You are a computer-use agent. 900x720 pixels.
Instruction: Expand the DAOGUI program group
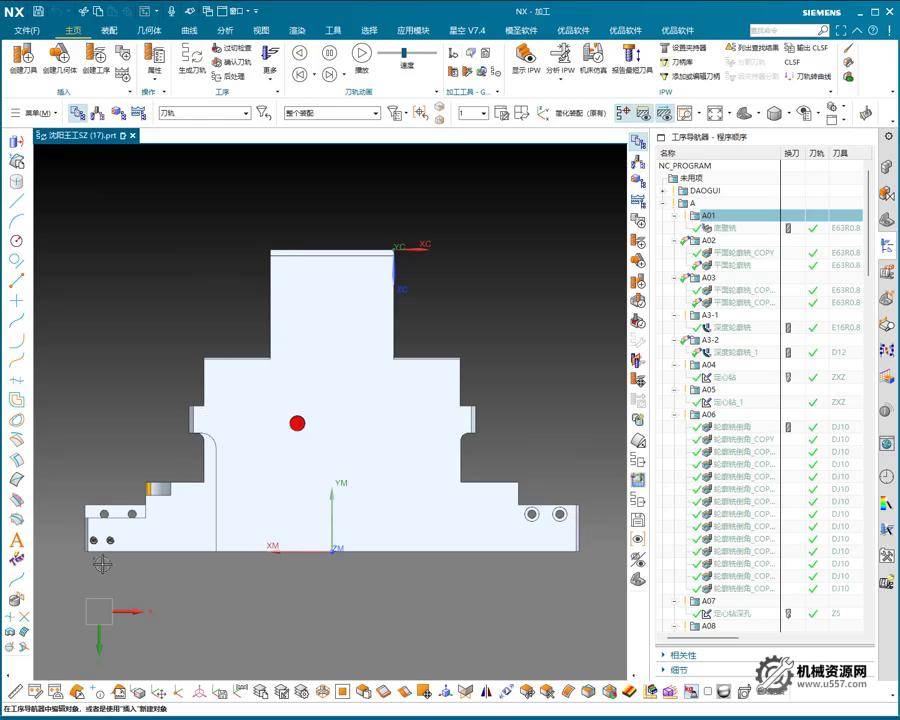point(663,191)
